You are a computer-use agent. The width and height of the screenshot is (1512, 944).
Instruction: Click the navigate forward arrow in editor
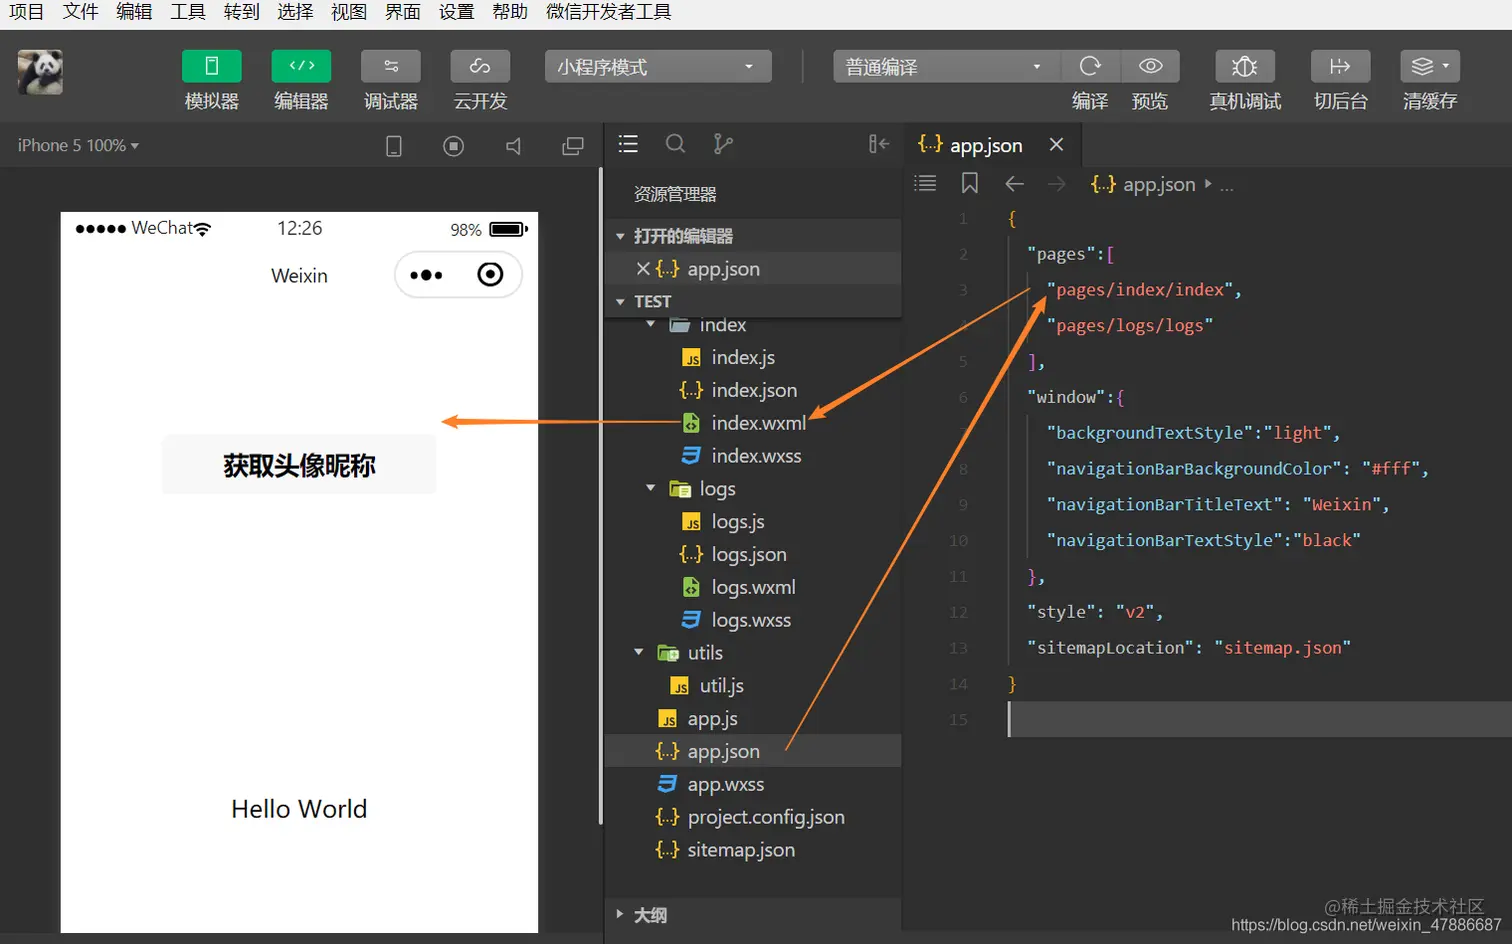point(1056,184)
